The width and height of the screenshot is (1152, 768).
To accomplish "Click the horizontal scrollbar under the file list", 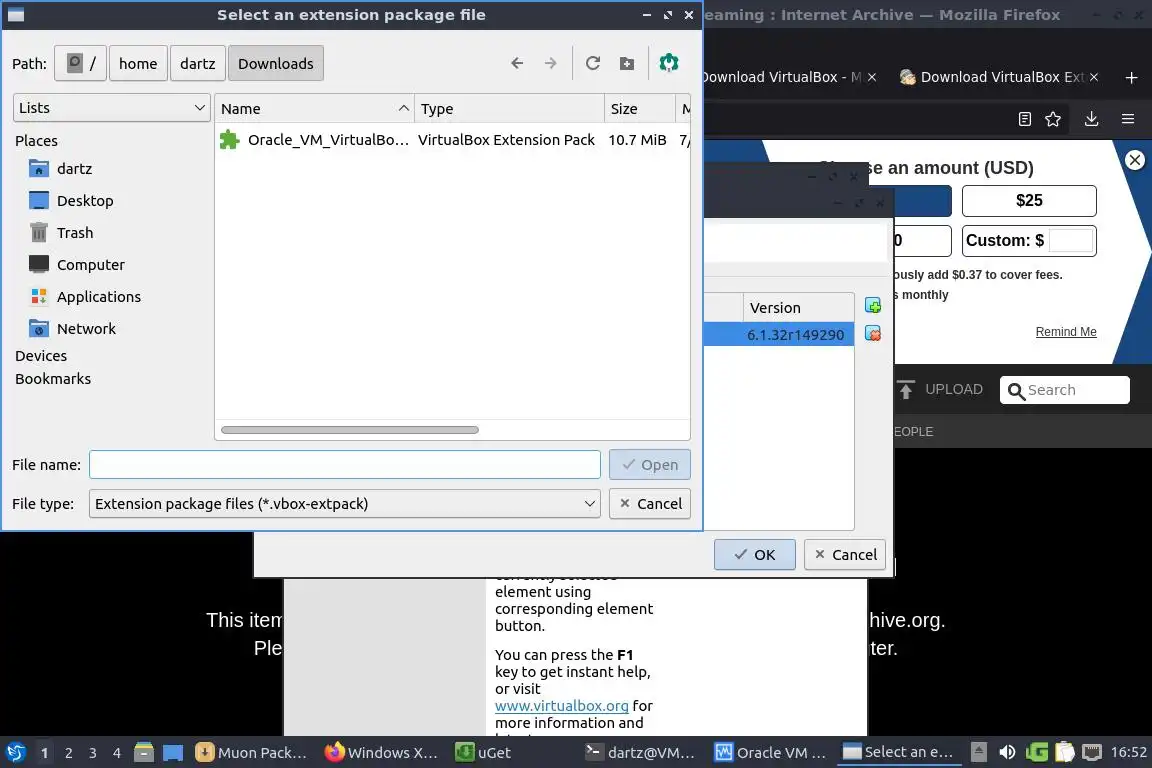I will click(350, 430).
